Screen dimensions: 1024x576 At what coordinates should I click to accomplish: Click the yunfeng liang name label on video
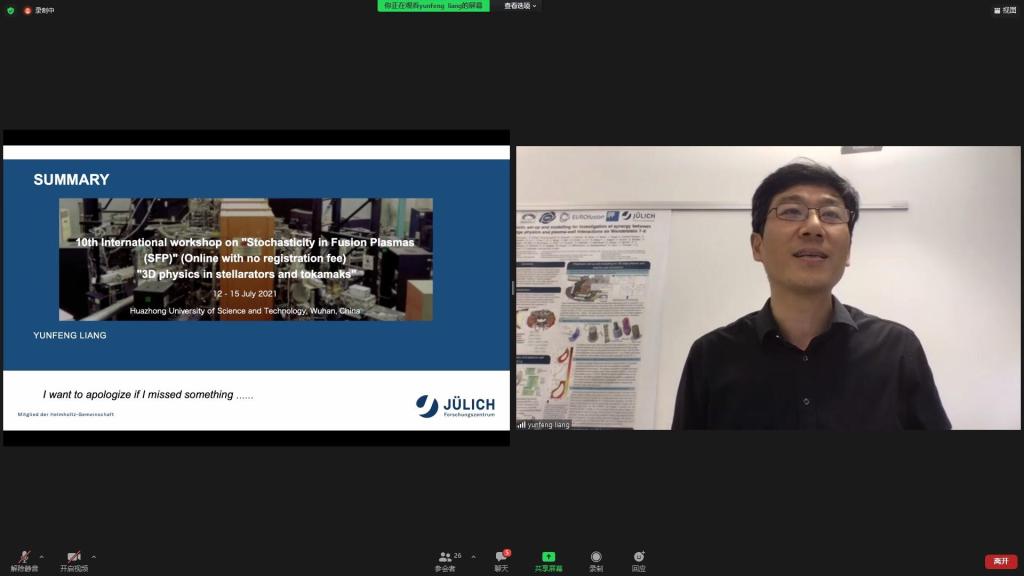point(547,425)
